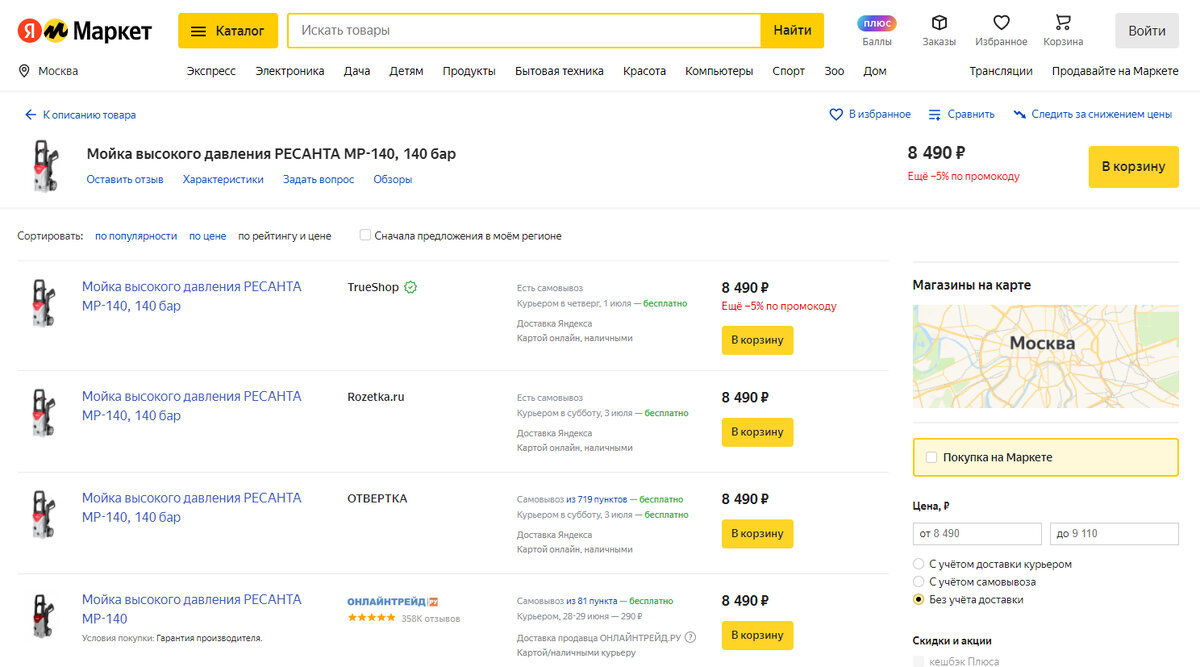
Task: Open the product thumbnail in the Rozetka.ru row
Action: (43, 412)
